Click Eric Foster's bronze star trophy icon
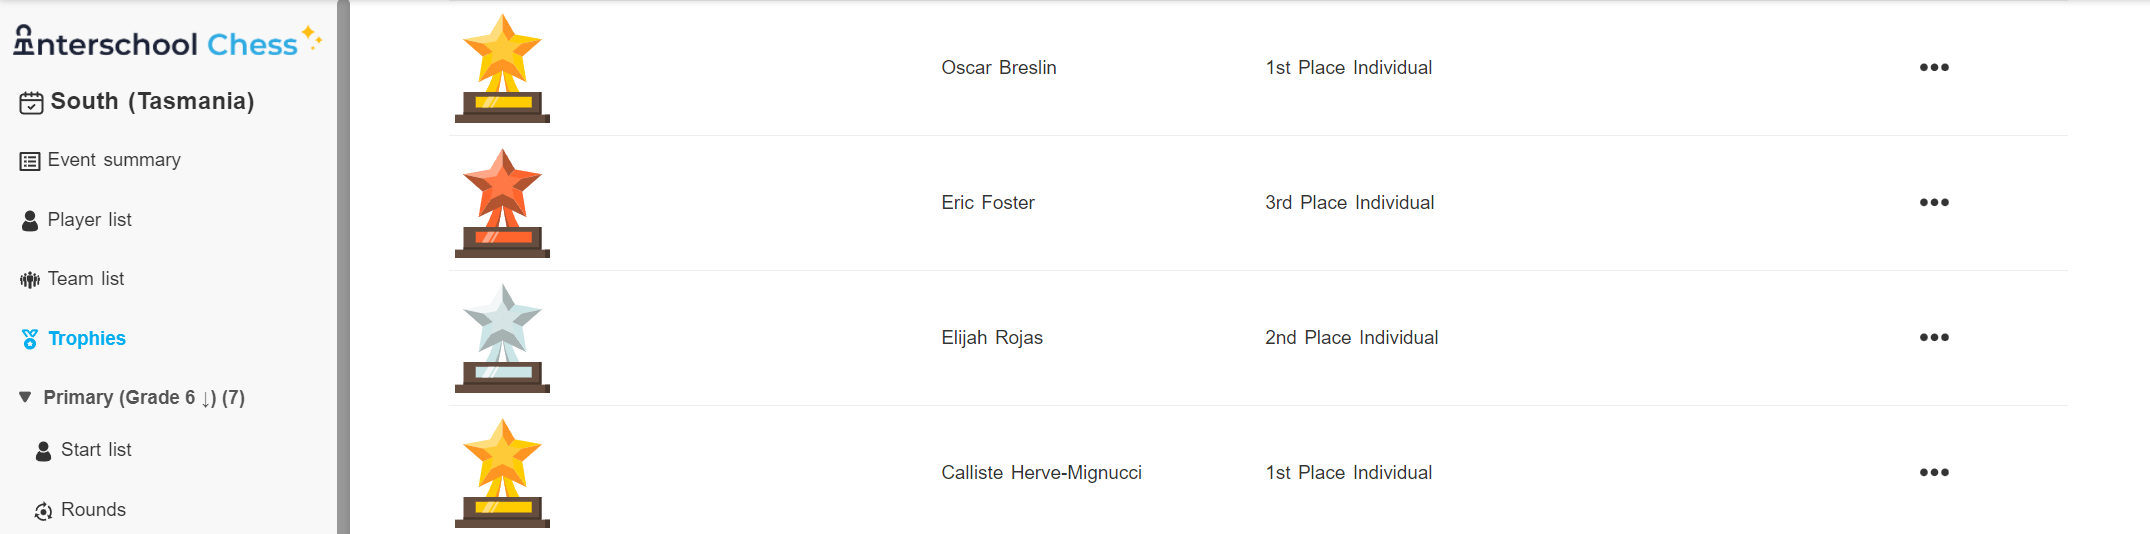 coord(502,203)
